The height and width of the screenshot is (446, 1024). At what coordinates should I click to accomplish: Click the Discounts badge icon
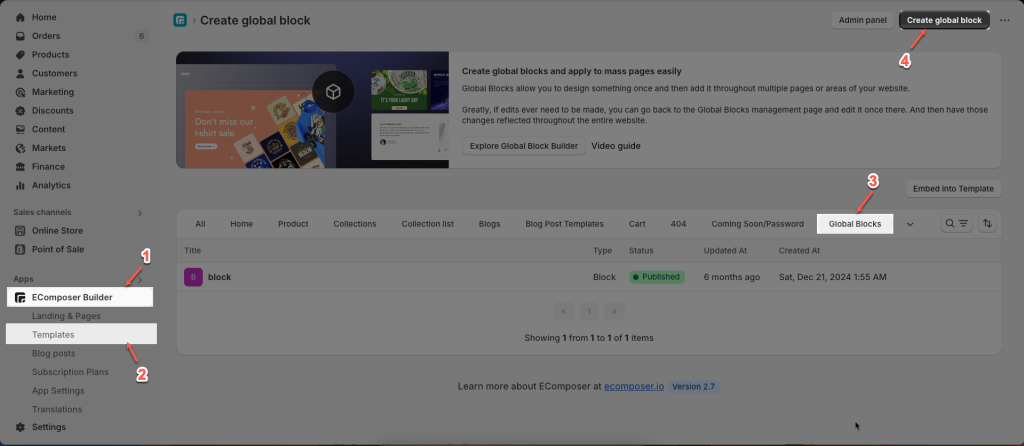pos(20,110)
